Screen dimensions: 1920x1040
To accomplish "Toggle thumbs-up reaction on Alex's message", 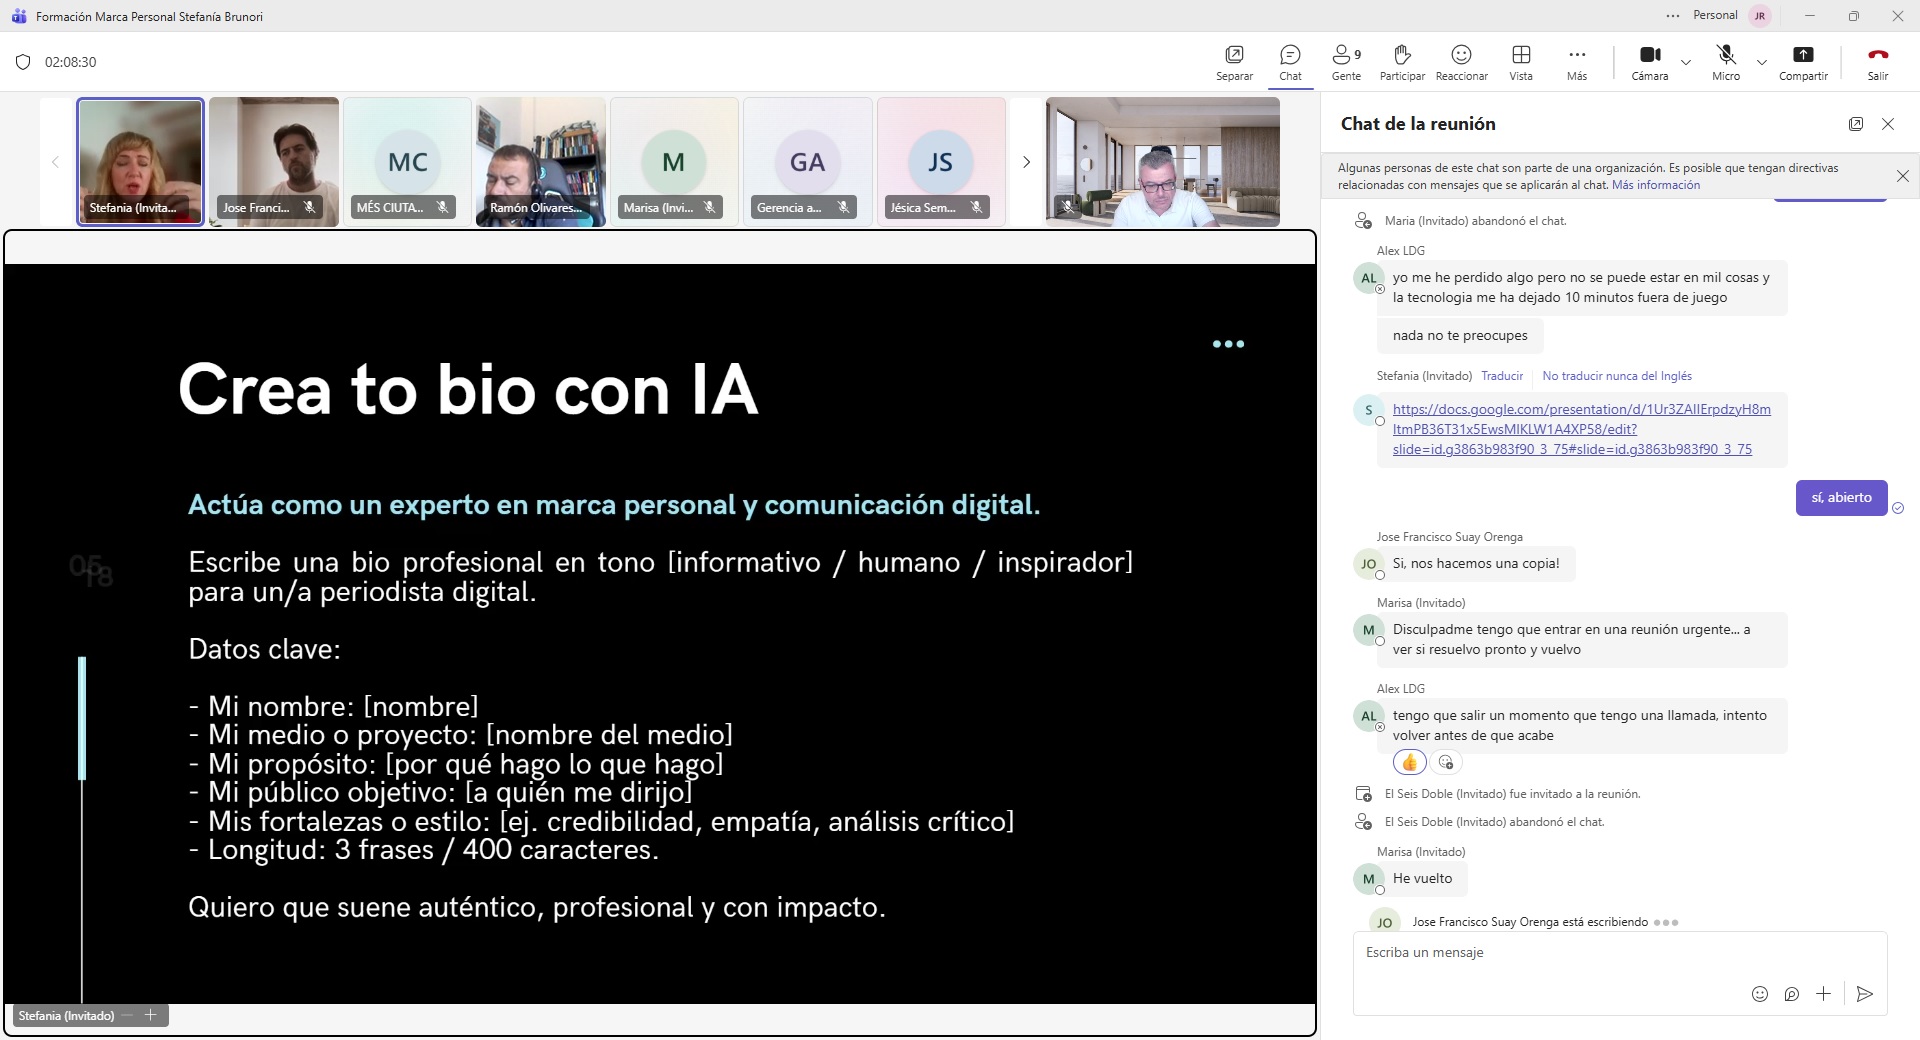I will tap(1410, 763).
